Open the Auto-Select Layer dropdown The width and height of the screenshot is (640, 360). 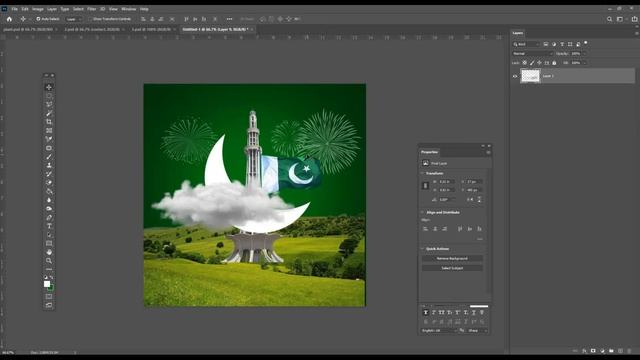coord(73,19)
